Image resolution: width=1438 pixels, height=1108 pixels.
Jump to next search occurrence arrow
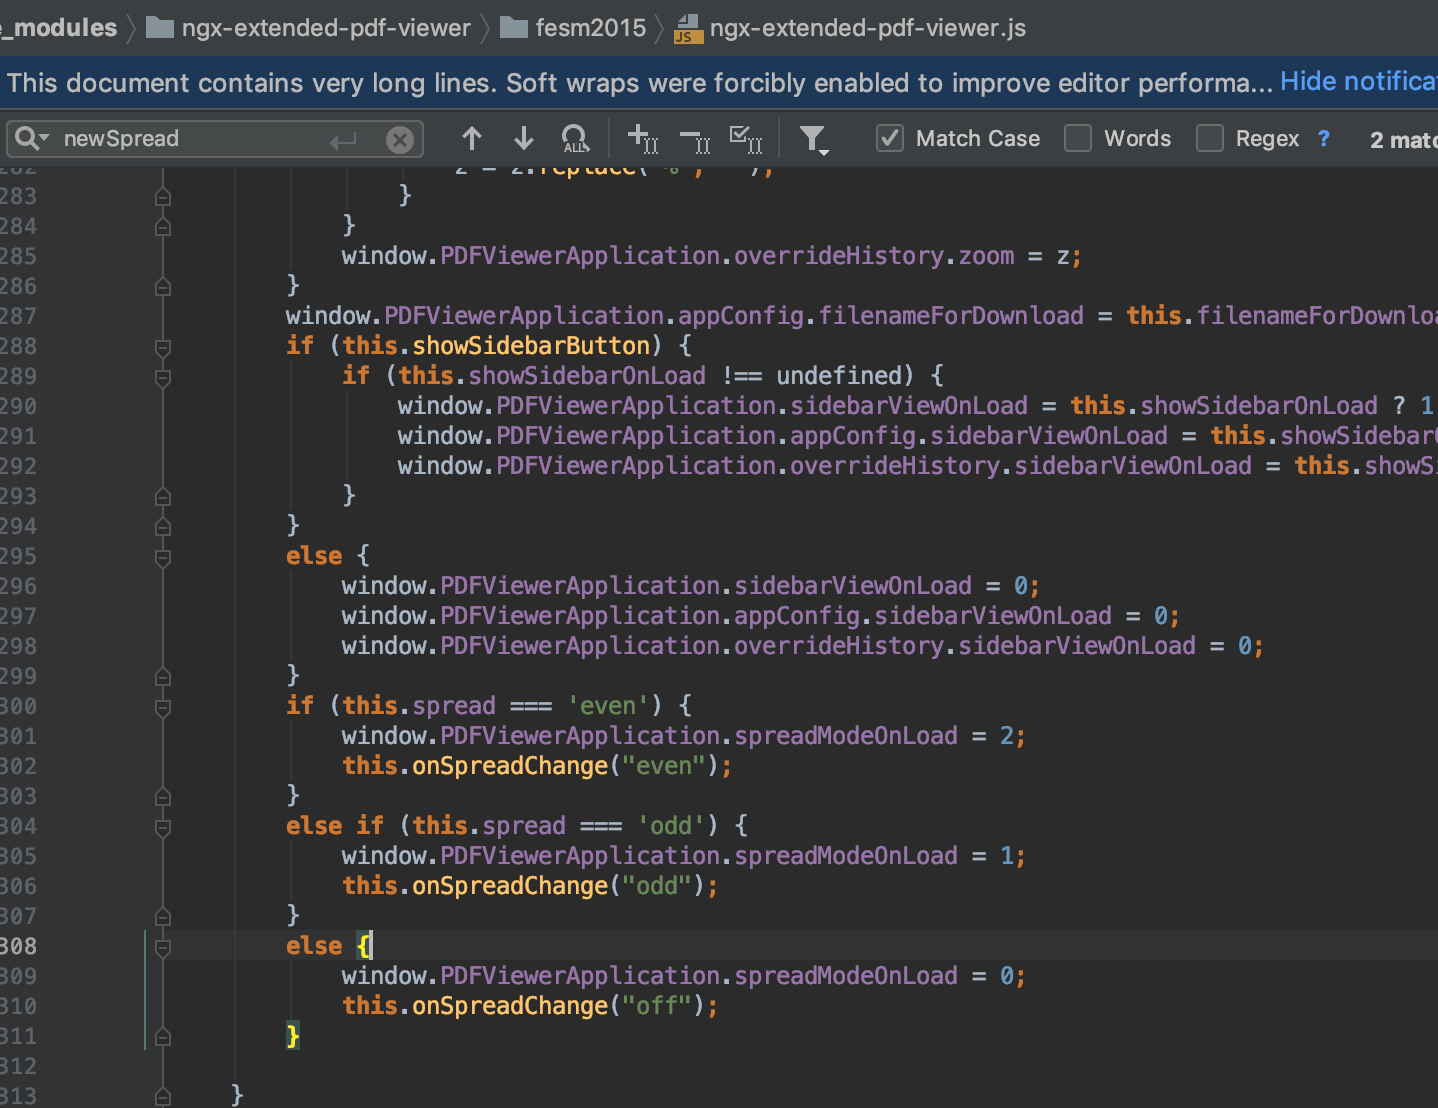point(523,138)
